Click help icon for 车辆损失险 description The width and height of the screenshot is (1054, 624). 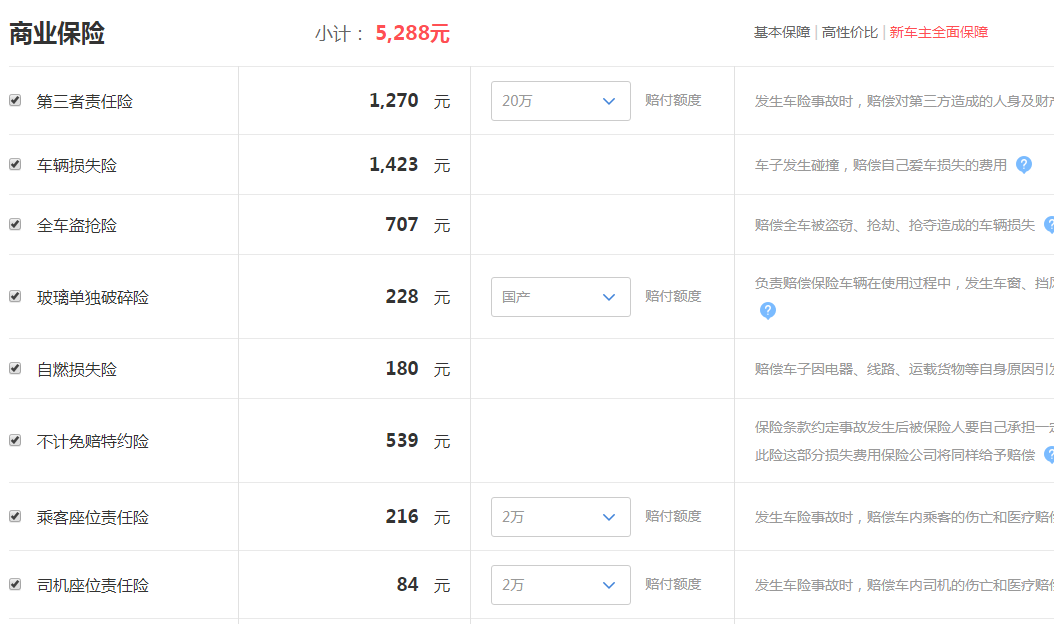coord(1023,165)
